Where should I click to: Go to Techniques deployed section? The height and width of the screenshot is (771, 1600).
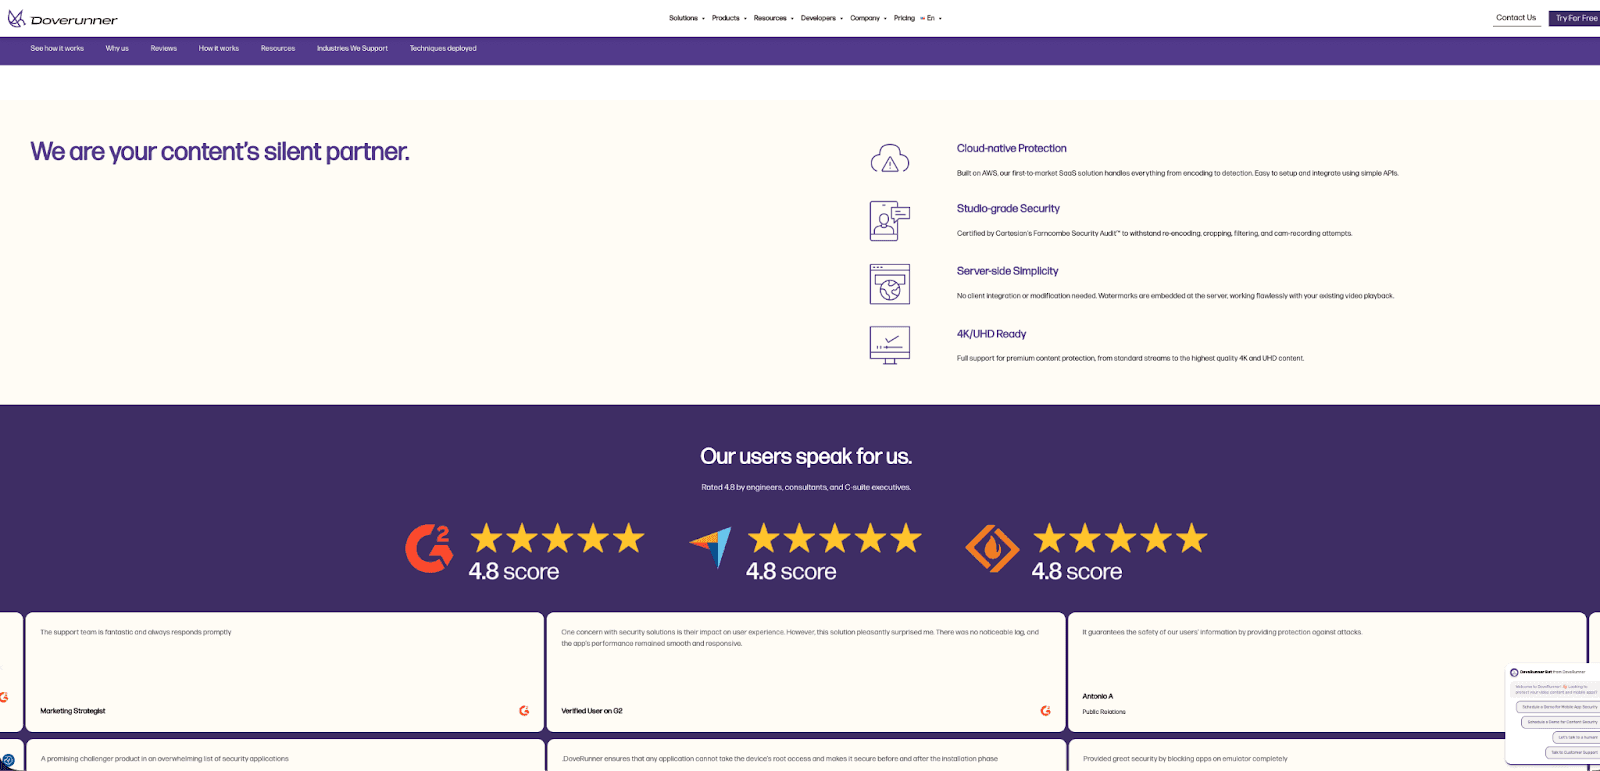[443, 48]
